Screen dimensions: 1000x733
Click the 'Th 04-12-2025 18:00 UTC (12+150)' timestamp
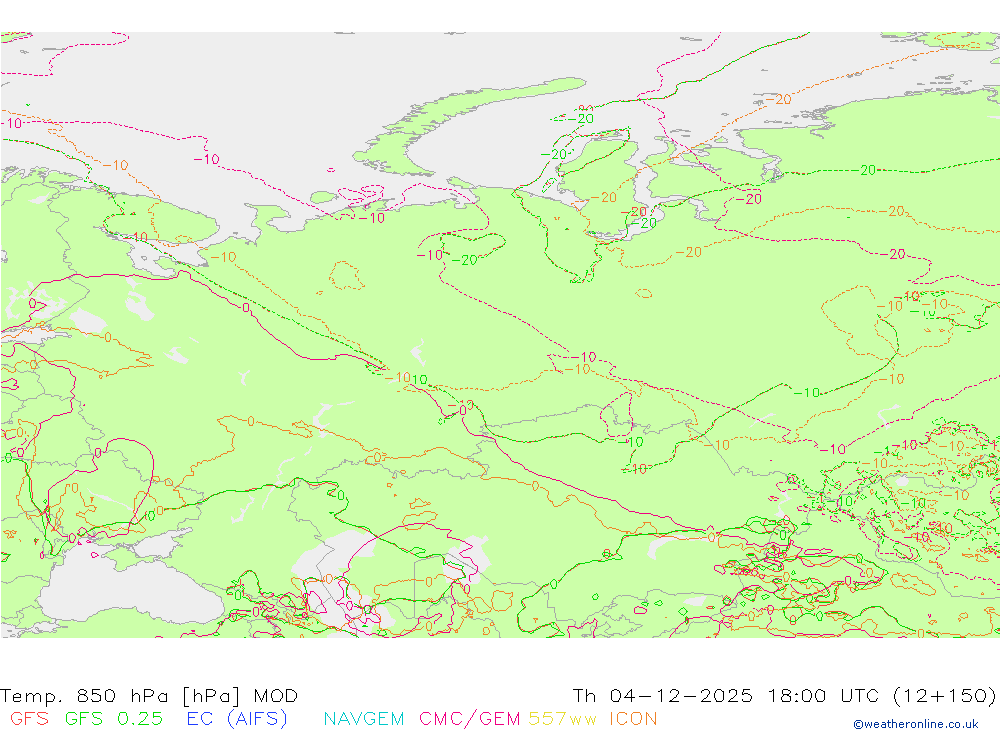pyautogui.click(x=784, y=695)
